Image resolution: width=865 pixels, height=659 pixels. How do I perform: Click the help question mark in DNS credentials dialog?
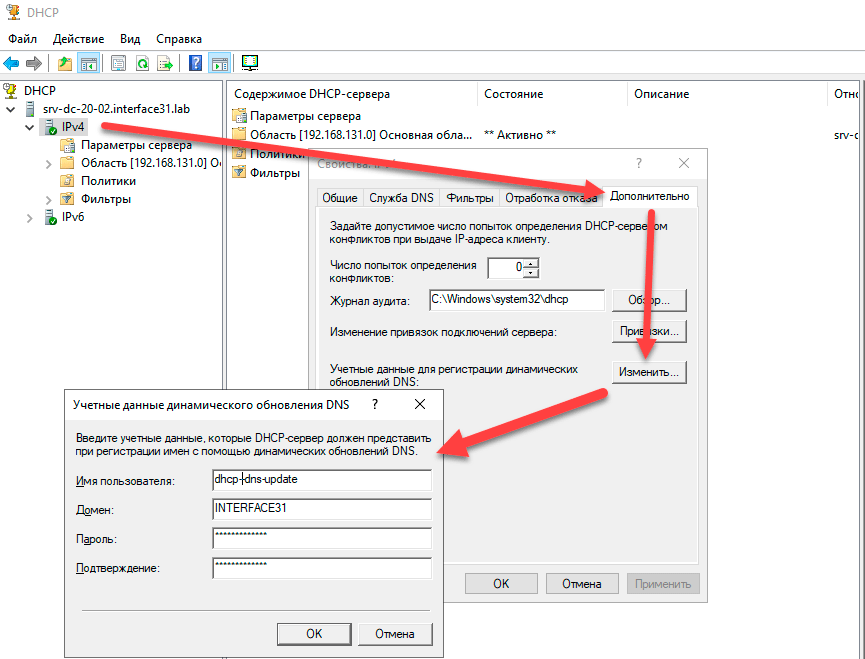[x=375, y=404]
